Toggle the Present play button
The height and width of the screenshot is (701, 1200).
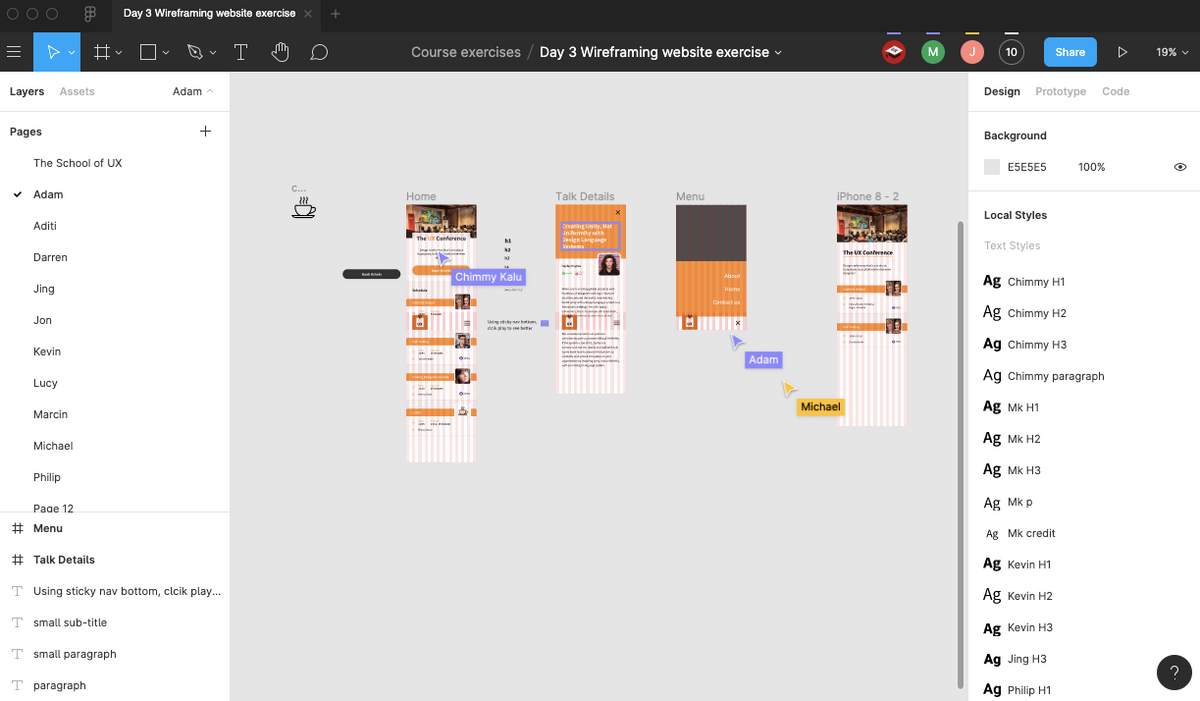tap(1122, 51)
